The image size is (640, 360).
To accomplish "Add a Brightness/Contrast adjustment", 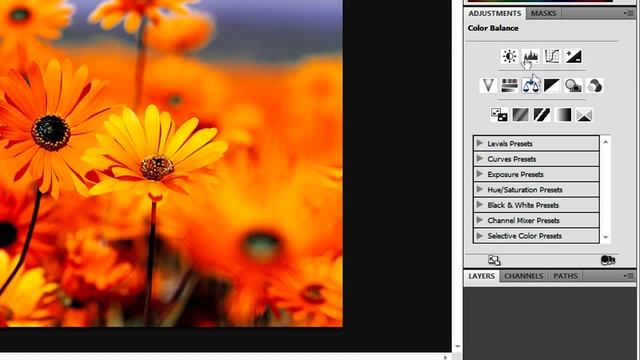I will pos(509,56).
